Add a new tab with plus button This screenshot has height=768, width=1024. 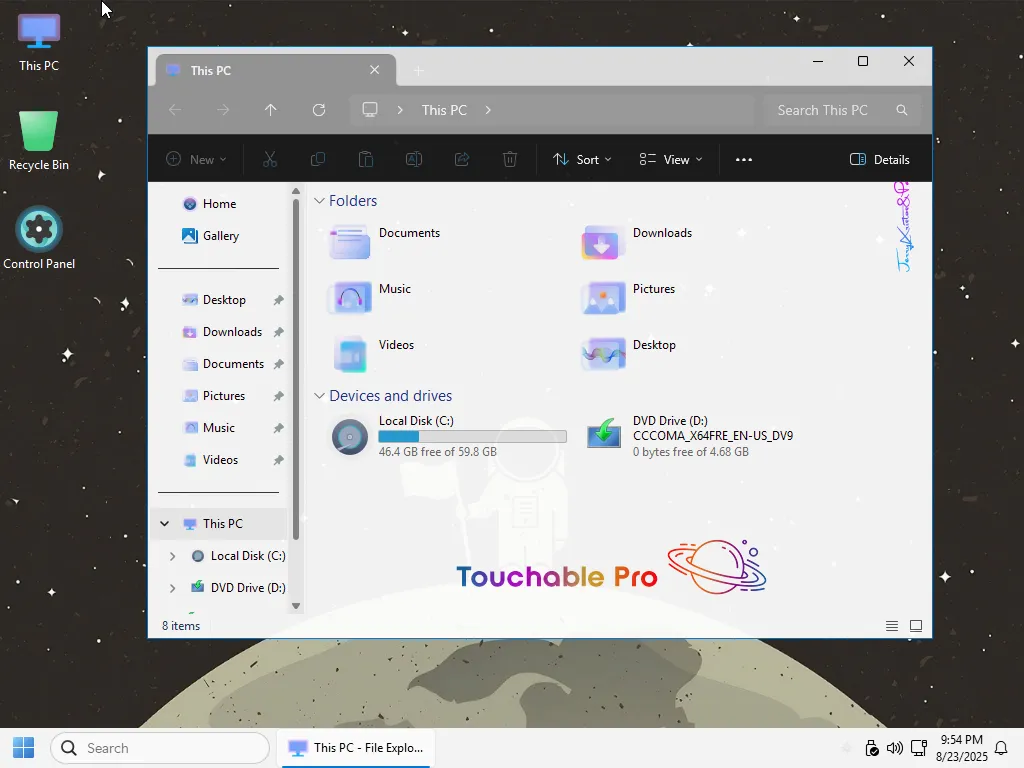click(419, 70)
